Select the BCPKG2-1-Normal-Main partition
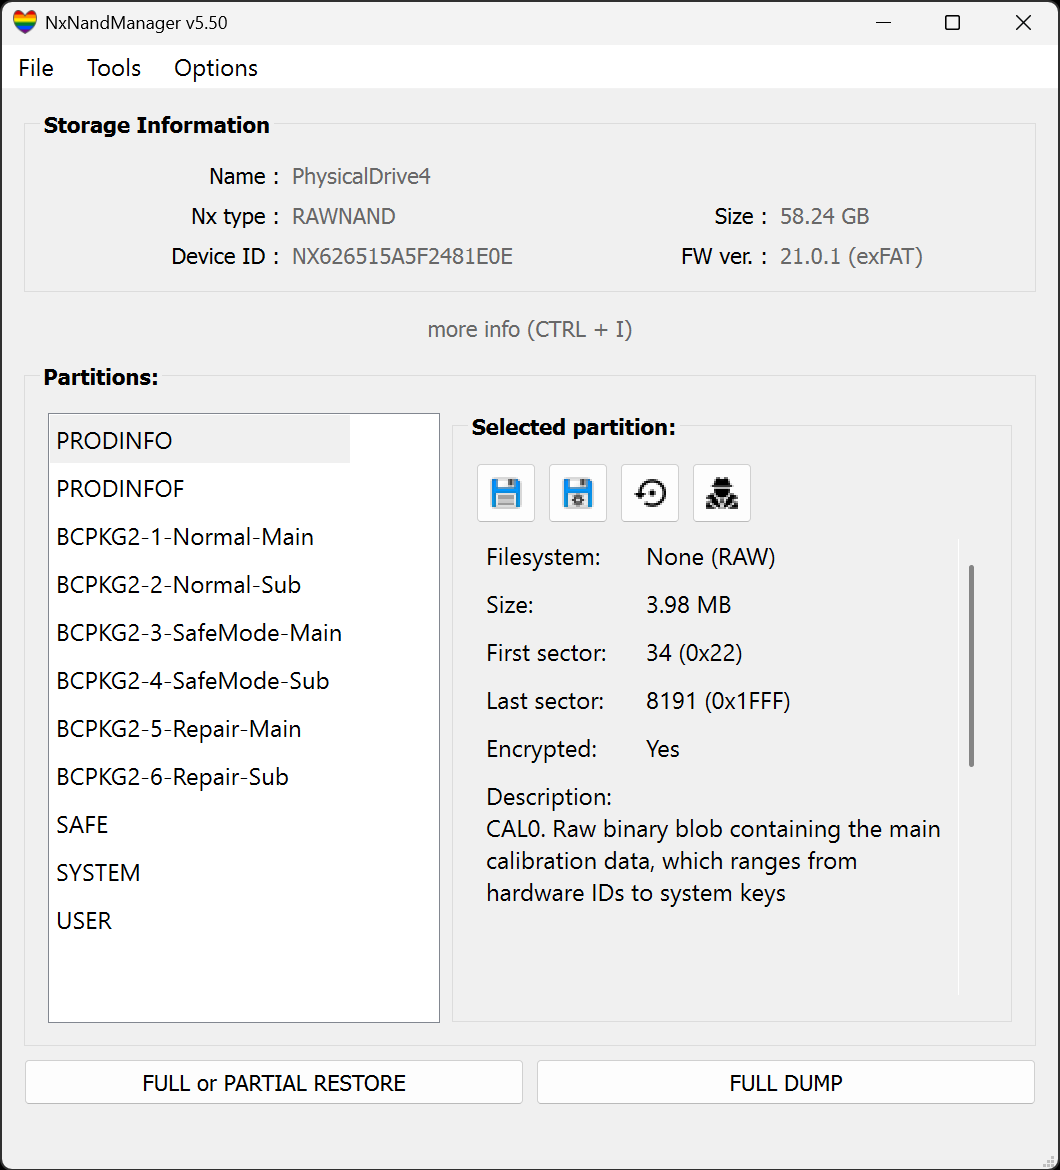The height and width of the screenshot is (1170, 1060). click(x=185, y=537)
